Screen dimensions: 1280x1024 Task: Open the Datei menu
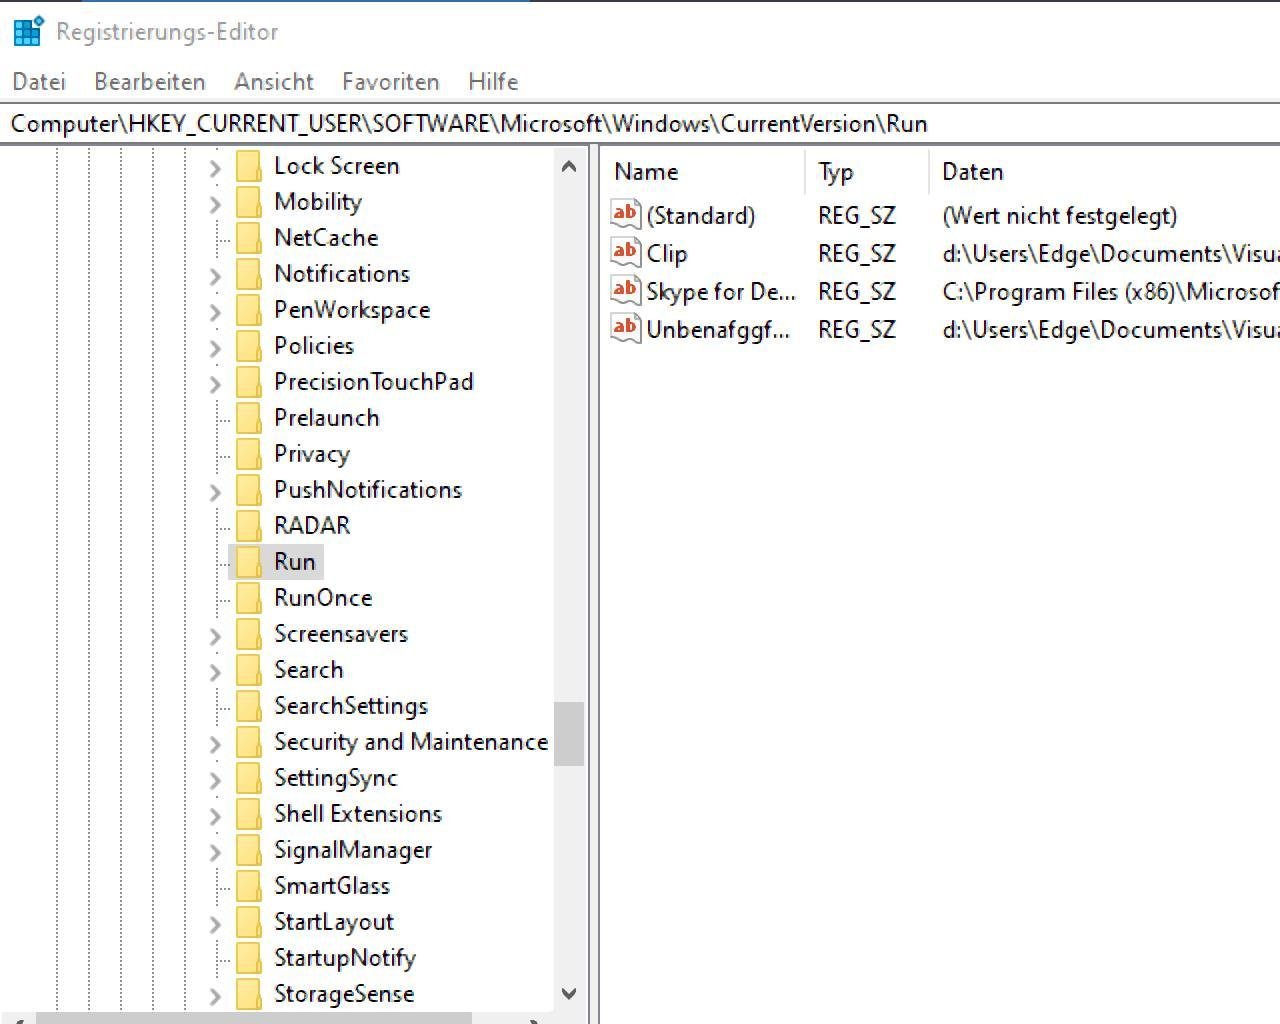click(x=39, y=81)
